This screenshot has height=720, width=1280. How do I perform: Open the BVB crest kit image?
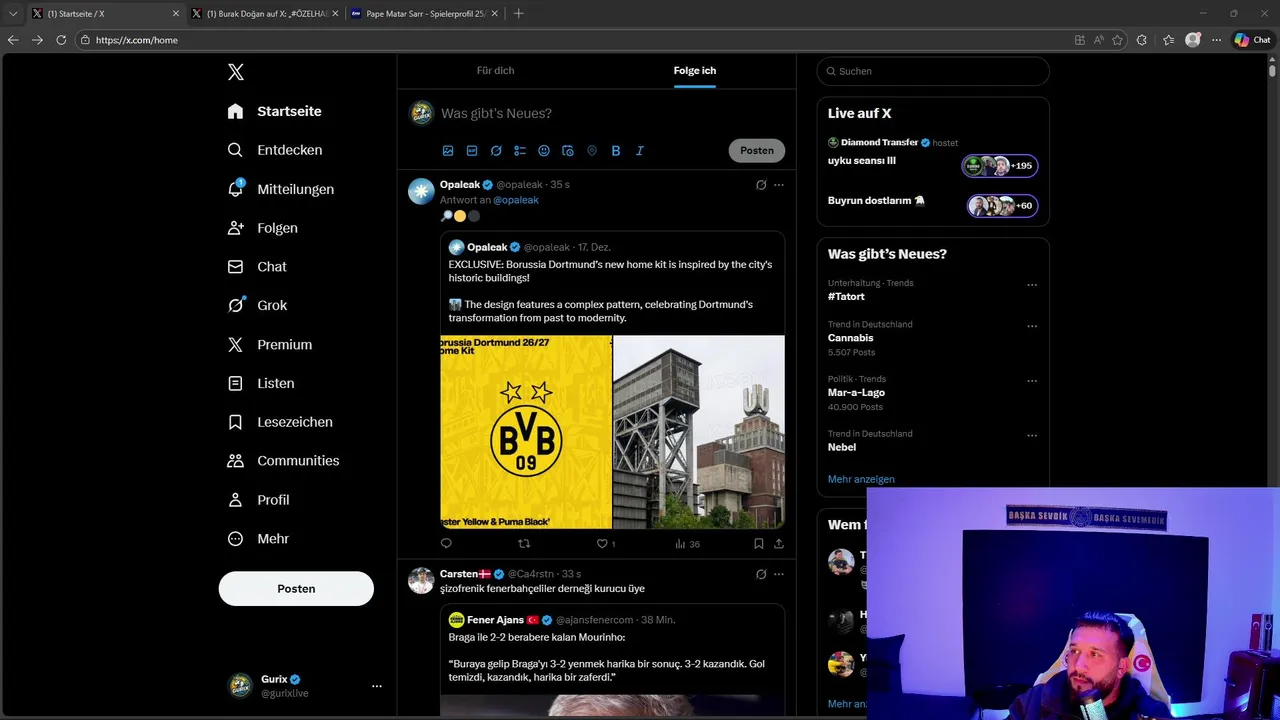[526, 432]
